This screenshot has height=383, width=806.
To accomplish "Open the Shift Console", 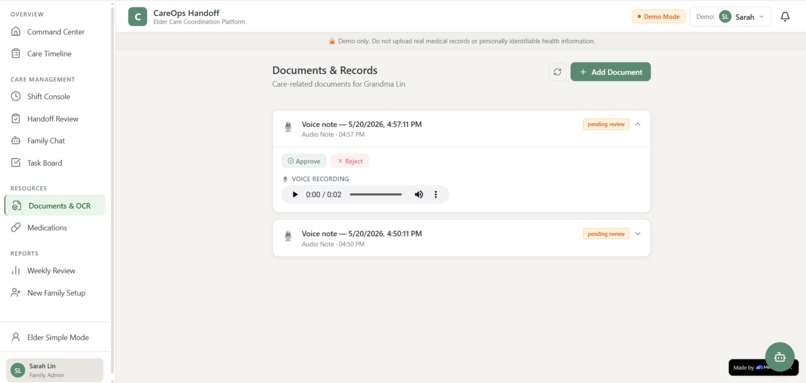I will (55, 97).
